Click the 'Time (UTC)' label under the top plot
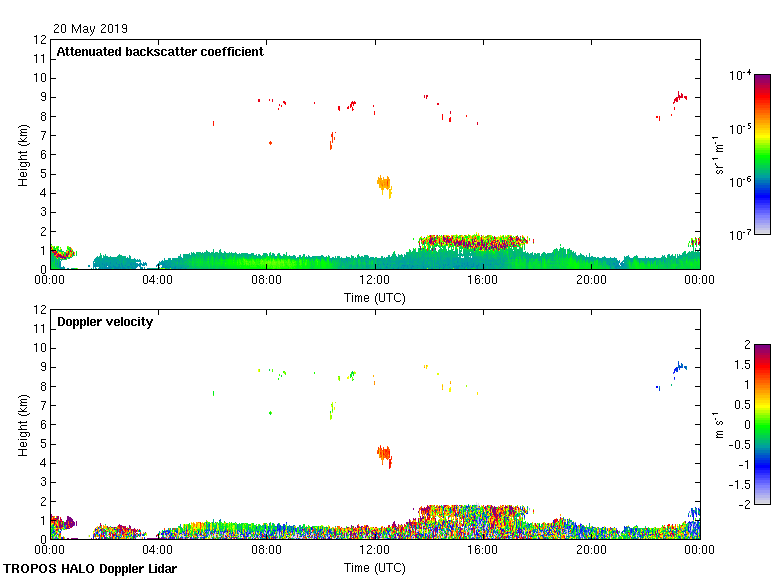This screenshot has height=580, width=780. click(374, 298)
